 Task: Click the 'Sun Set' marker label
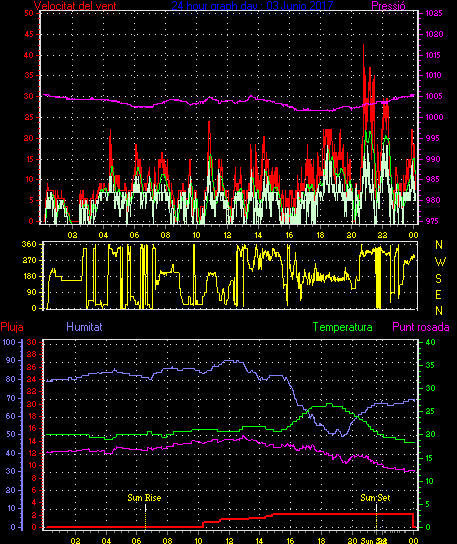coord(375,498)
